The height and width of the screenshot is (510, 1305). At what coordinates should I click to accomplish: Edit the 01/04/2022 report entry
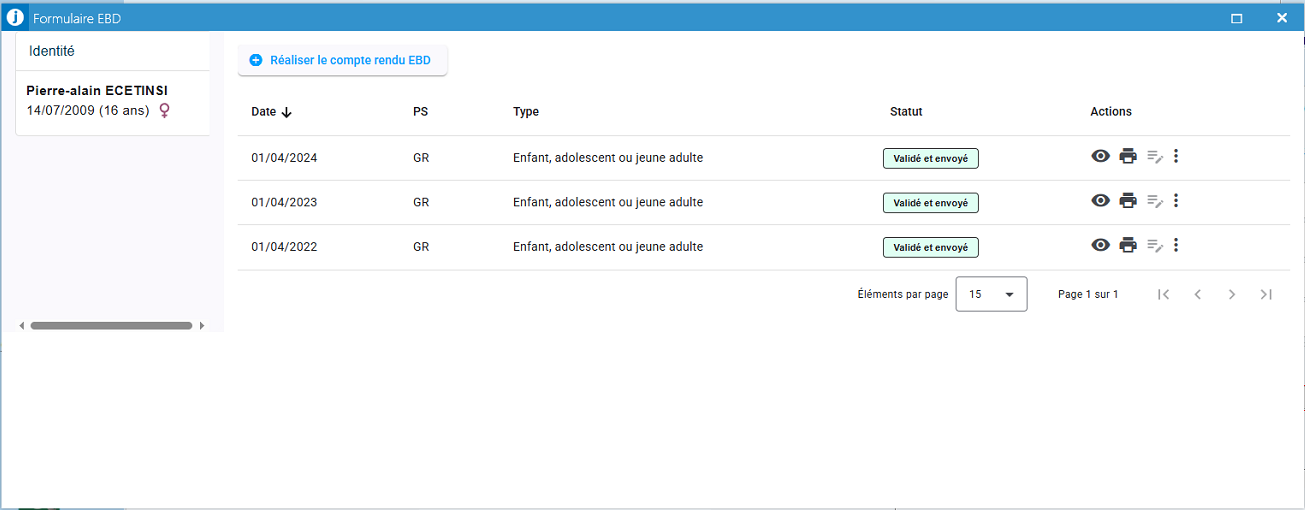pyautogui.click(x=1154, y=245)
